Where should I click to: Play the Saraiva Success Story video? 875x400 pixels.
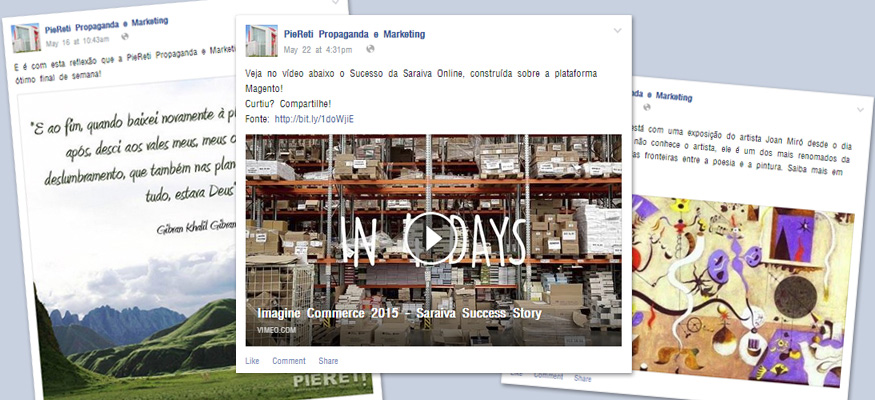pos(431,239)
